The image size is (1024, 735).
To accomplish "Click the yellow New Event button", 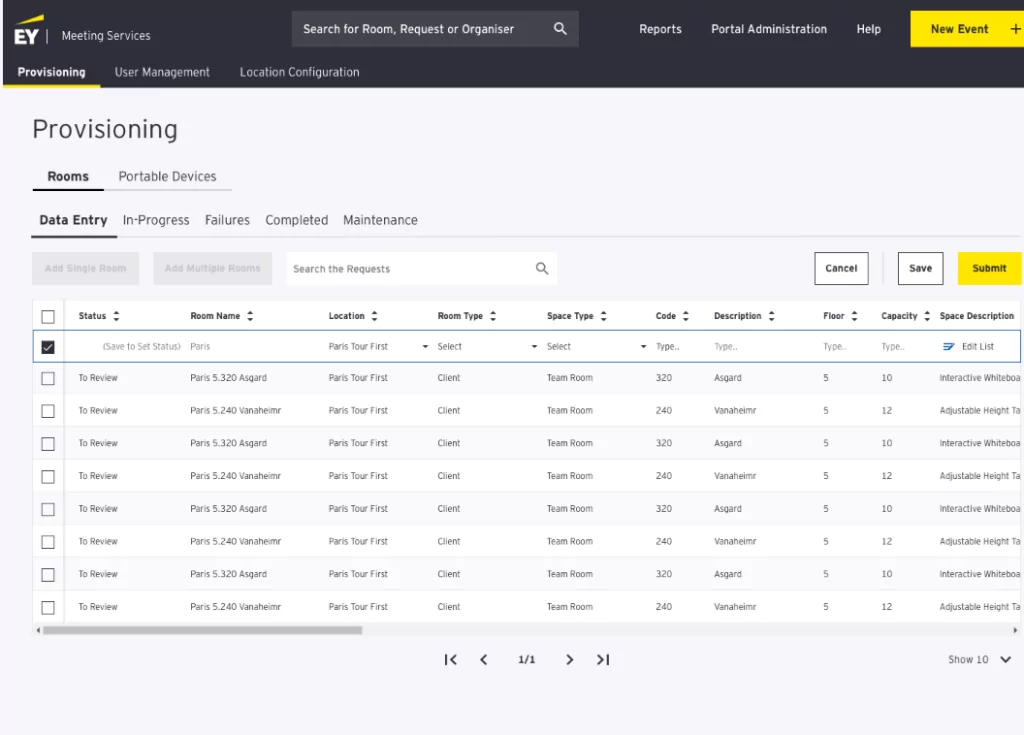I will [962, 29].
